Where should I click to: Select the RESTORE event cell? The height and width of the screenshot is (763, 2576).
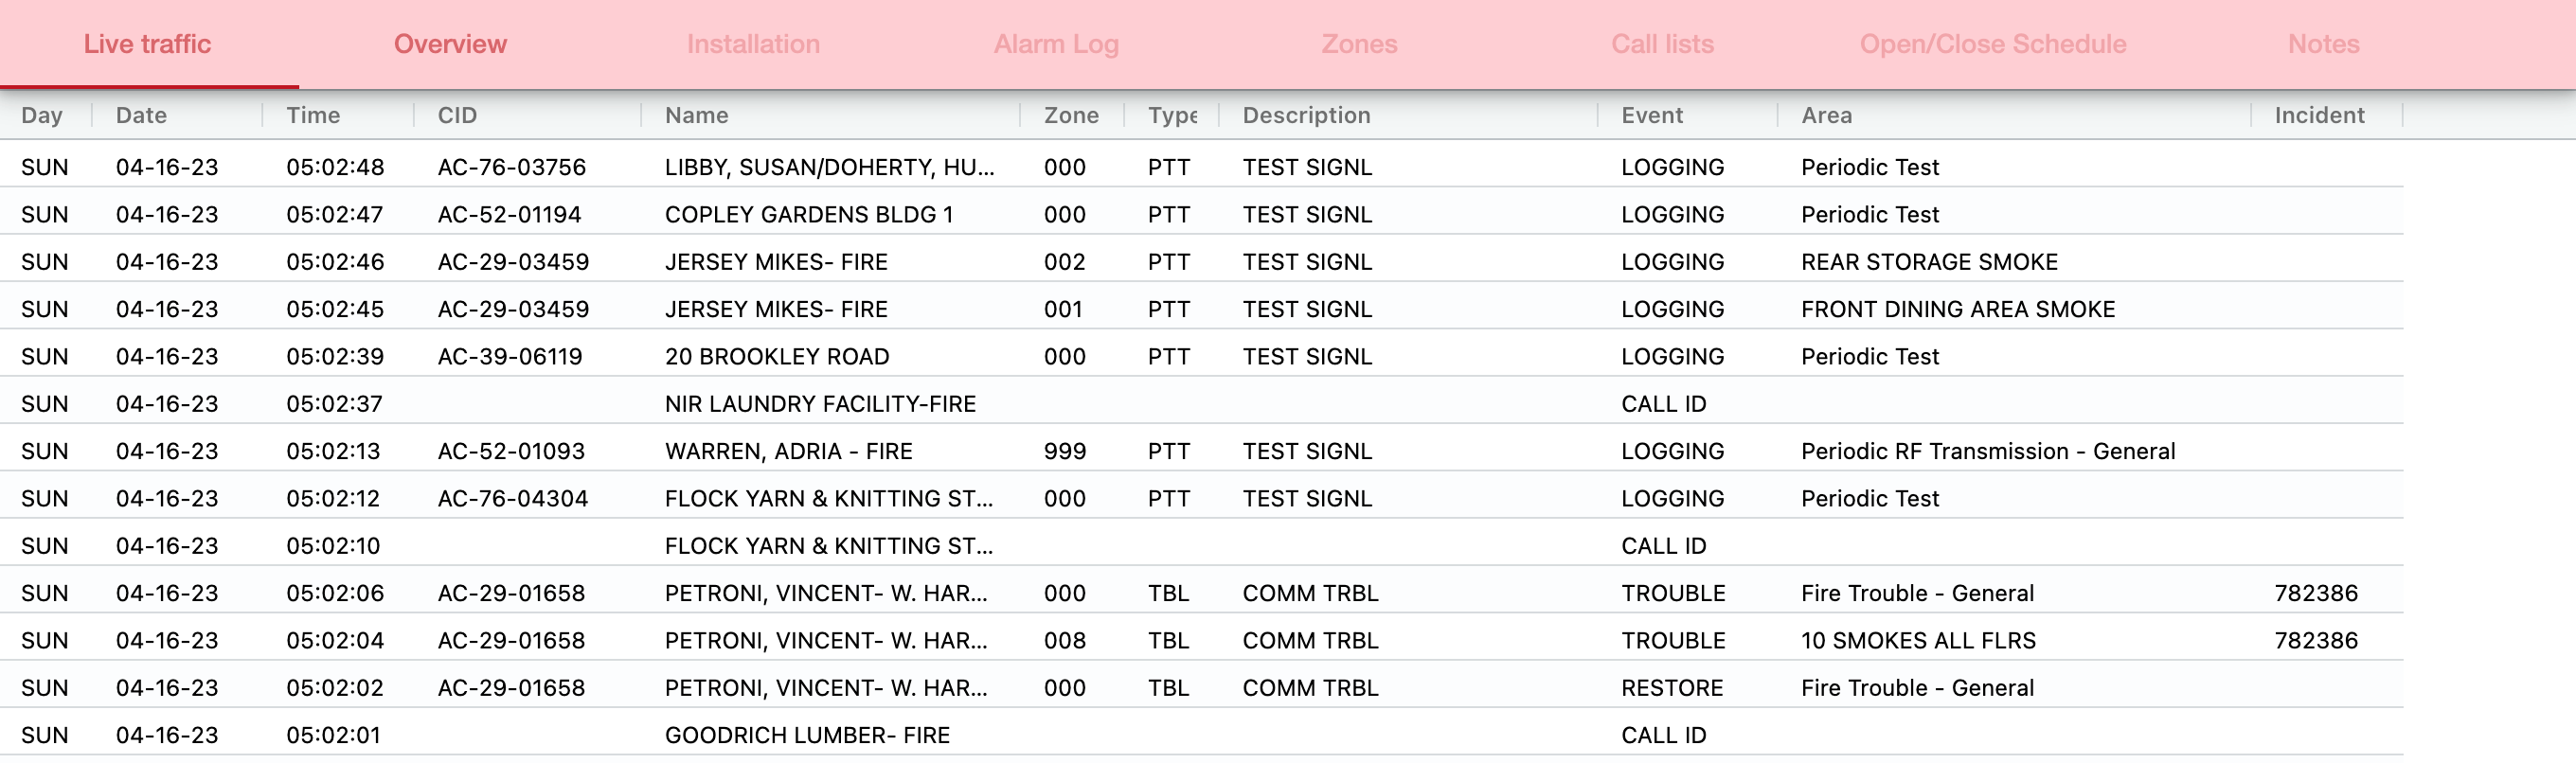pyautogui.click(x=1672, y=688)
